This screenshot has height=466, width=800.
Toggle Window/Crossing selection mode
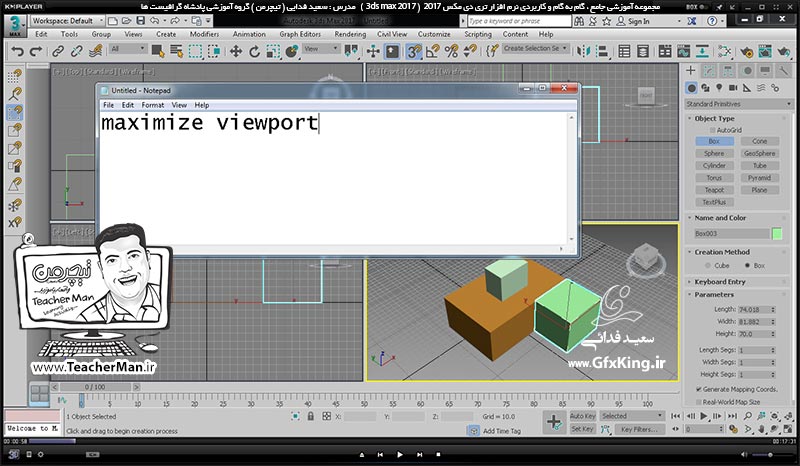click(214, 51)
